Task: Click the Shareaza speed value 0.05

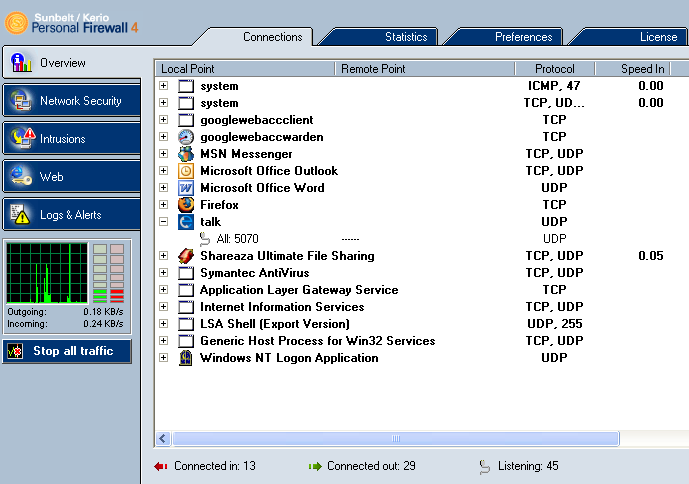Action: click(651, 256)
